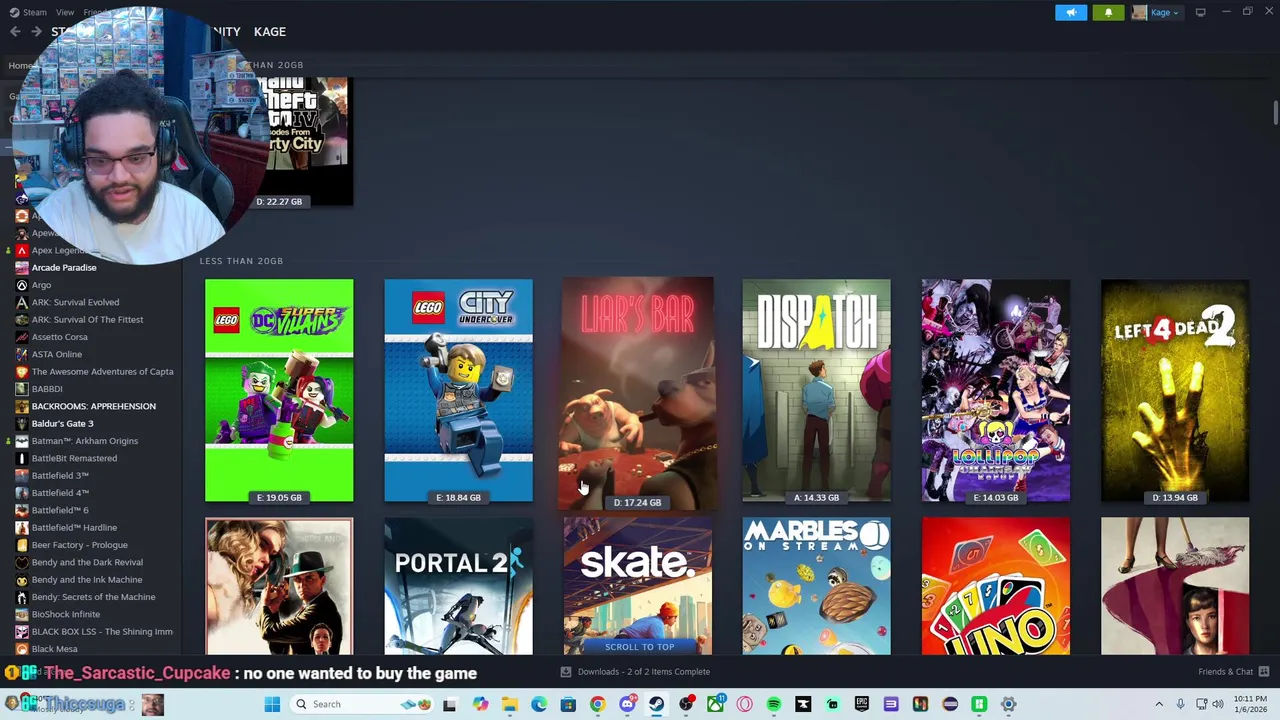Open Steam icon on taskbar

(x=657, y=704)
